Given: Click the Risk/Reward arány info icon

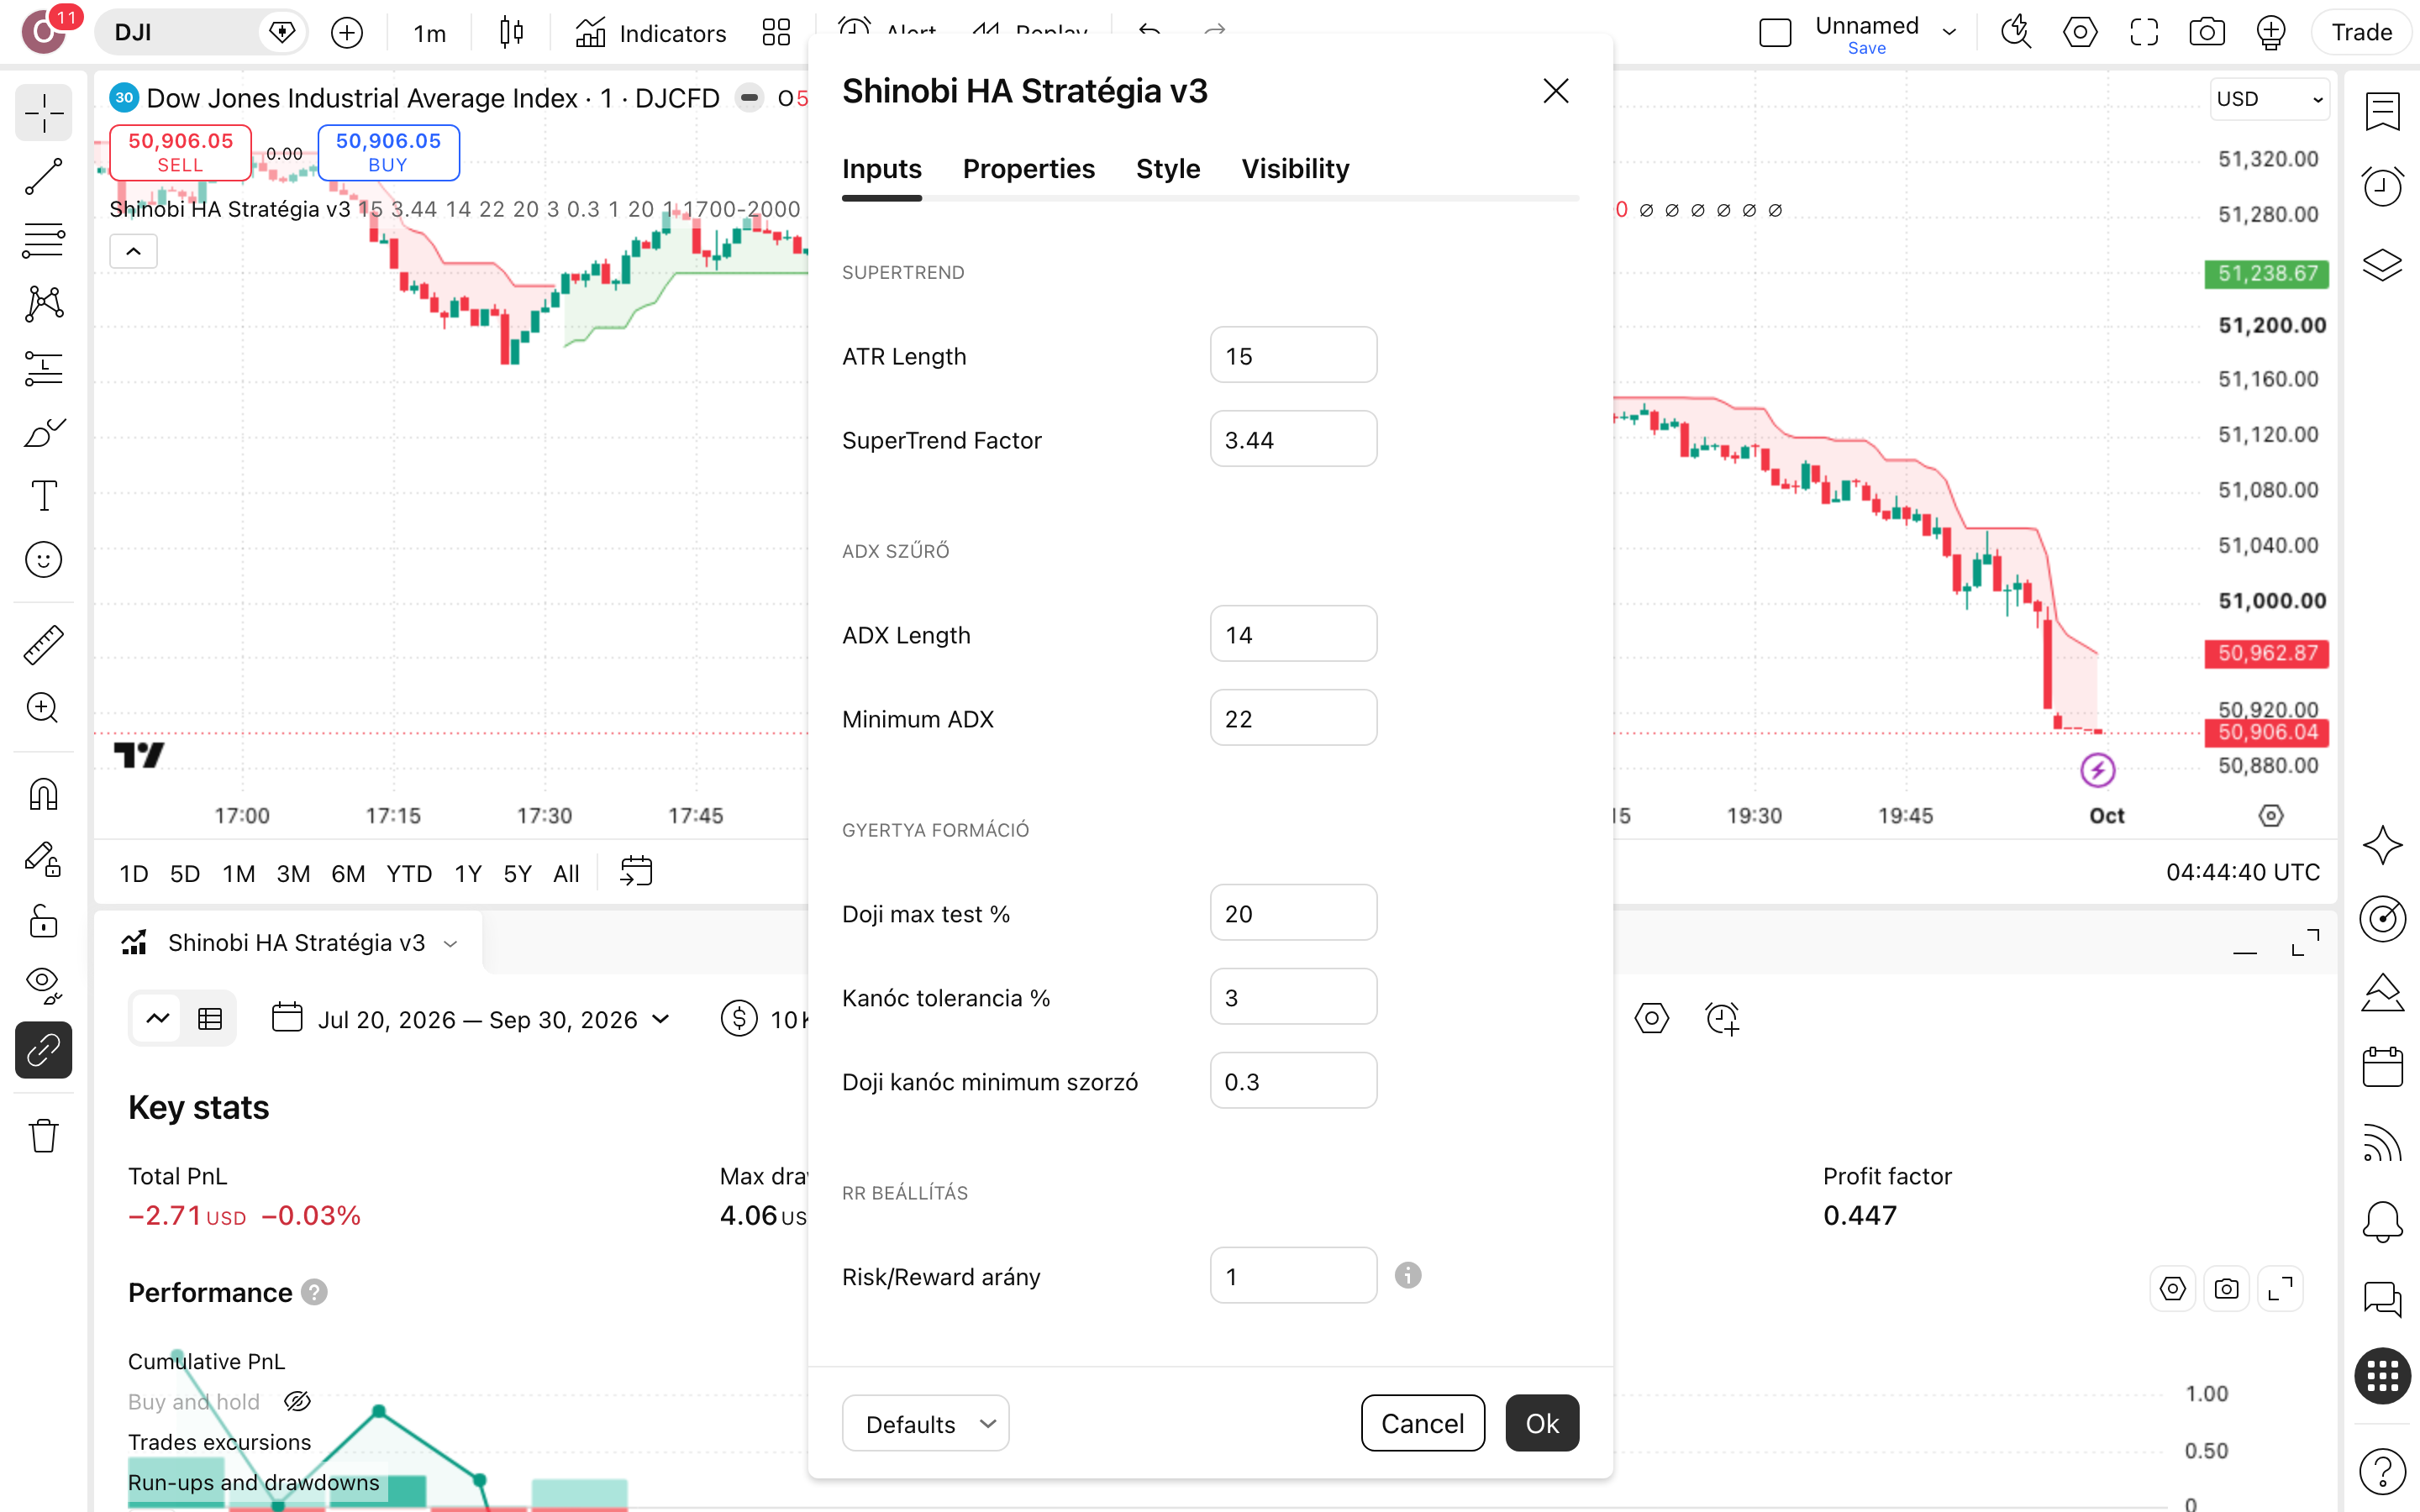Looking at the screenshot, I should [1408, 1275].
